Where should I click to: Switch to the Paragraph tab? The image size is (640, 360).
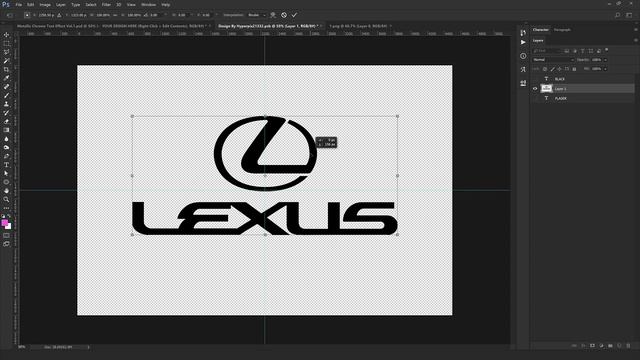[x=562, y=30]
